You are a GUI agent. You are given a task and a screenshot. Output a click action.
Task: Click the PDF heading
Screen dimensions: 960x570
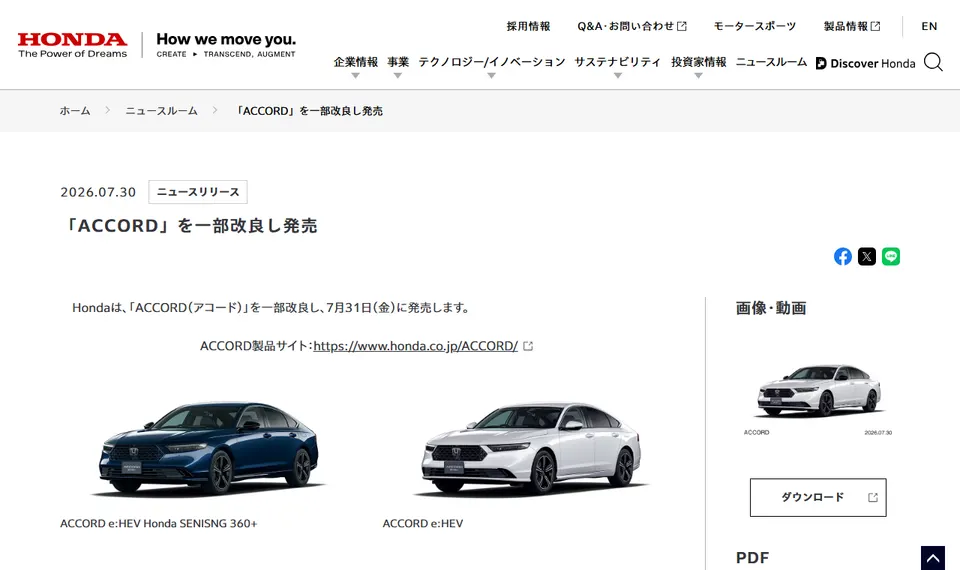point(752,558)
